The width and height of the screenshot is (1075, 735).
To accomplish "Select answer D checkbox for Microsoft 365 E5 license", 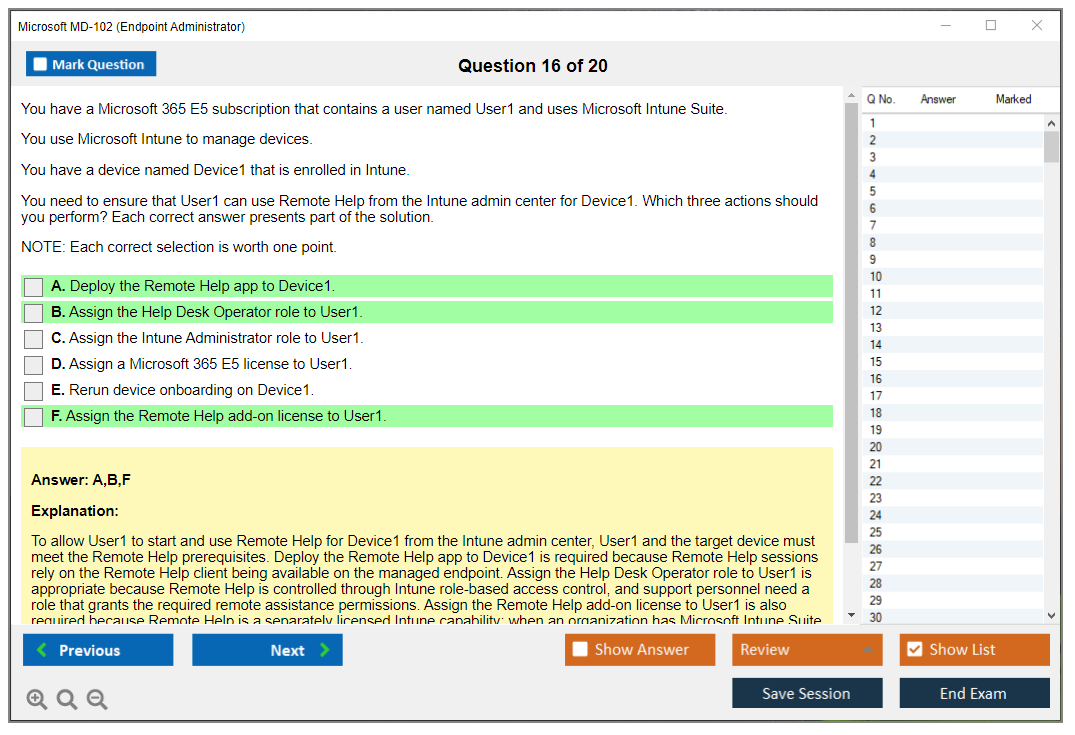I will pyautogui.click(x=33, y=365).
